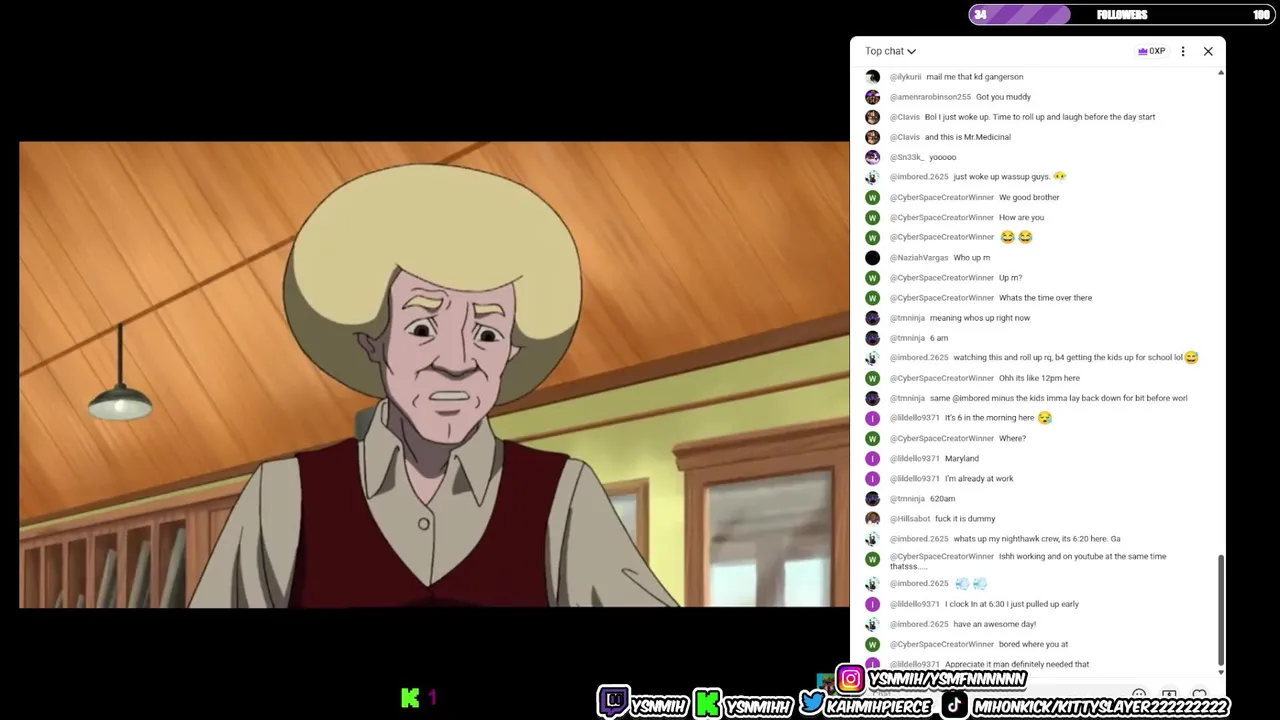Click the @Sn33k_ avatar
Viewport: 1280px width, 720px height.
tap(873, 157)
